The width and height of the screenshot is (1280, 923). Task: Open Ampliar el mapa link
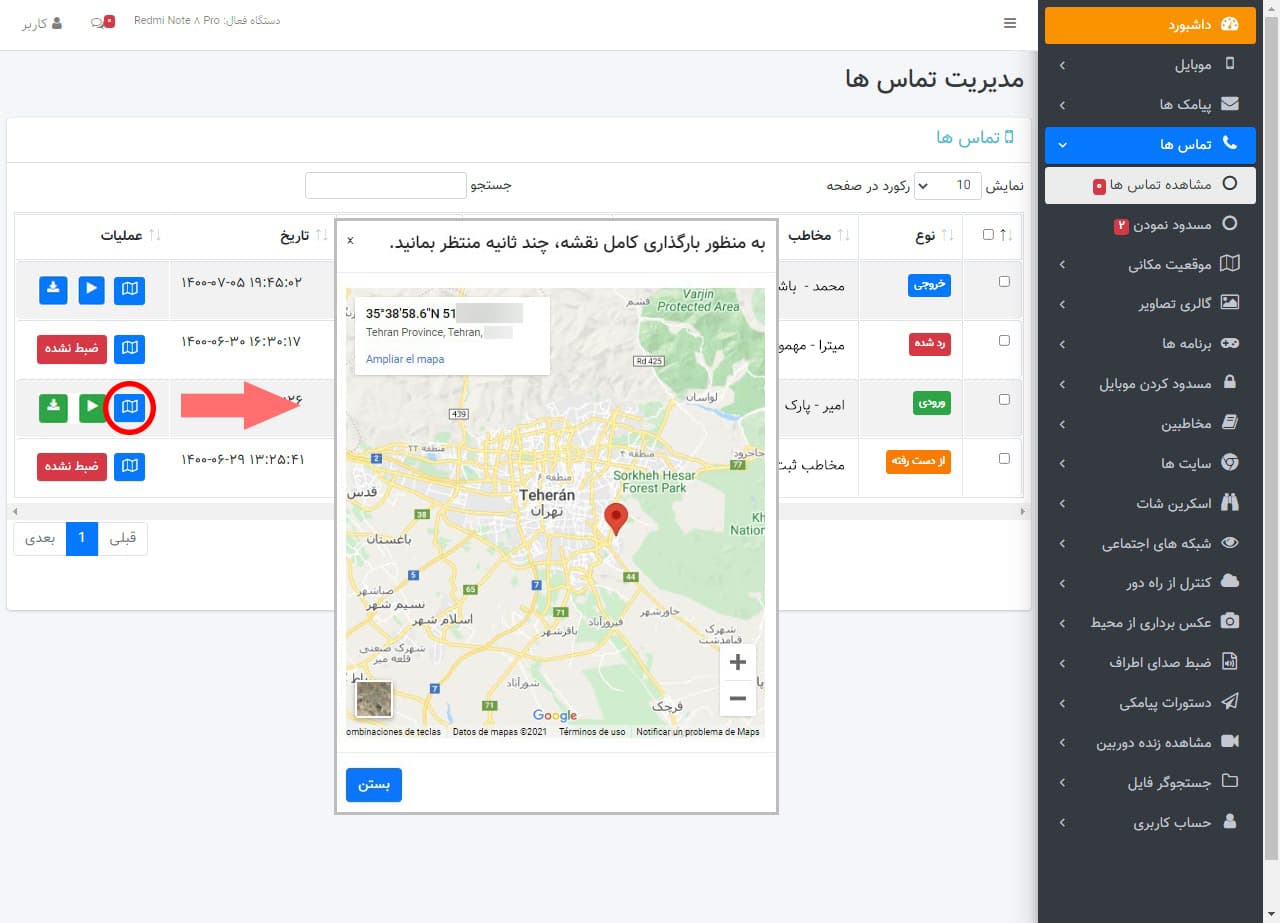click(405, 359)
